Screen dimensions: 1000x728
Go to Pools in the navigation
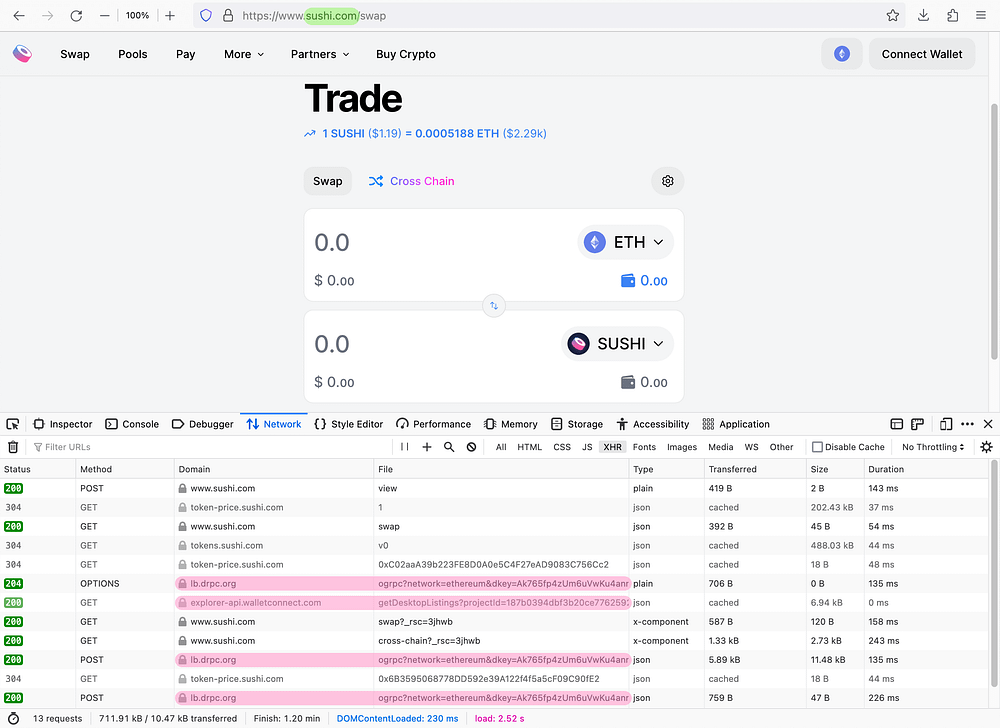[x=133, y=54]
